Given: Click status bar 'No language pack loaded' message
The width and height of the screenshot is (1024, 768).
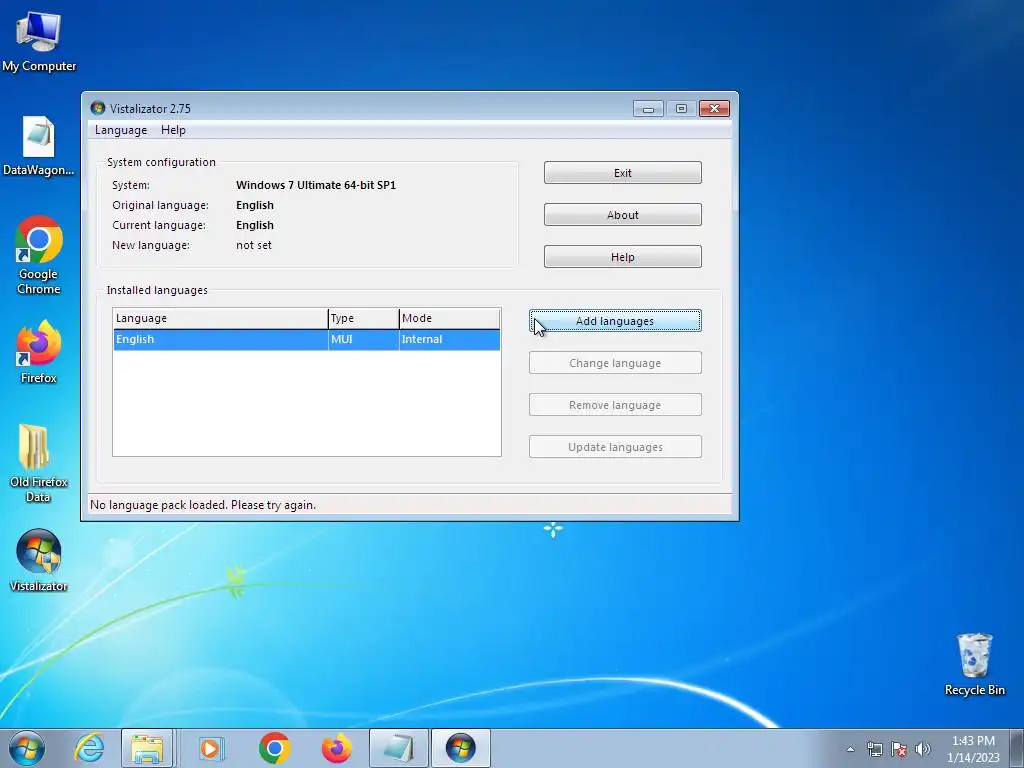Looking at the screenshot, I should (x=202, y=505).
